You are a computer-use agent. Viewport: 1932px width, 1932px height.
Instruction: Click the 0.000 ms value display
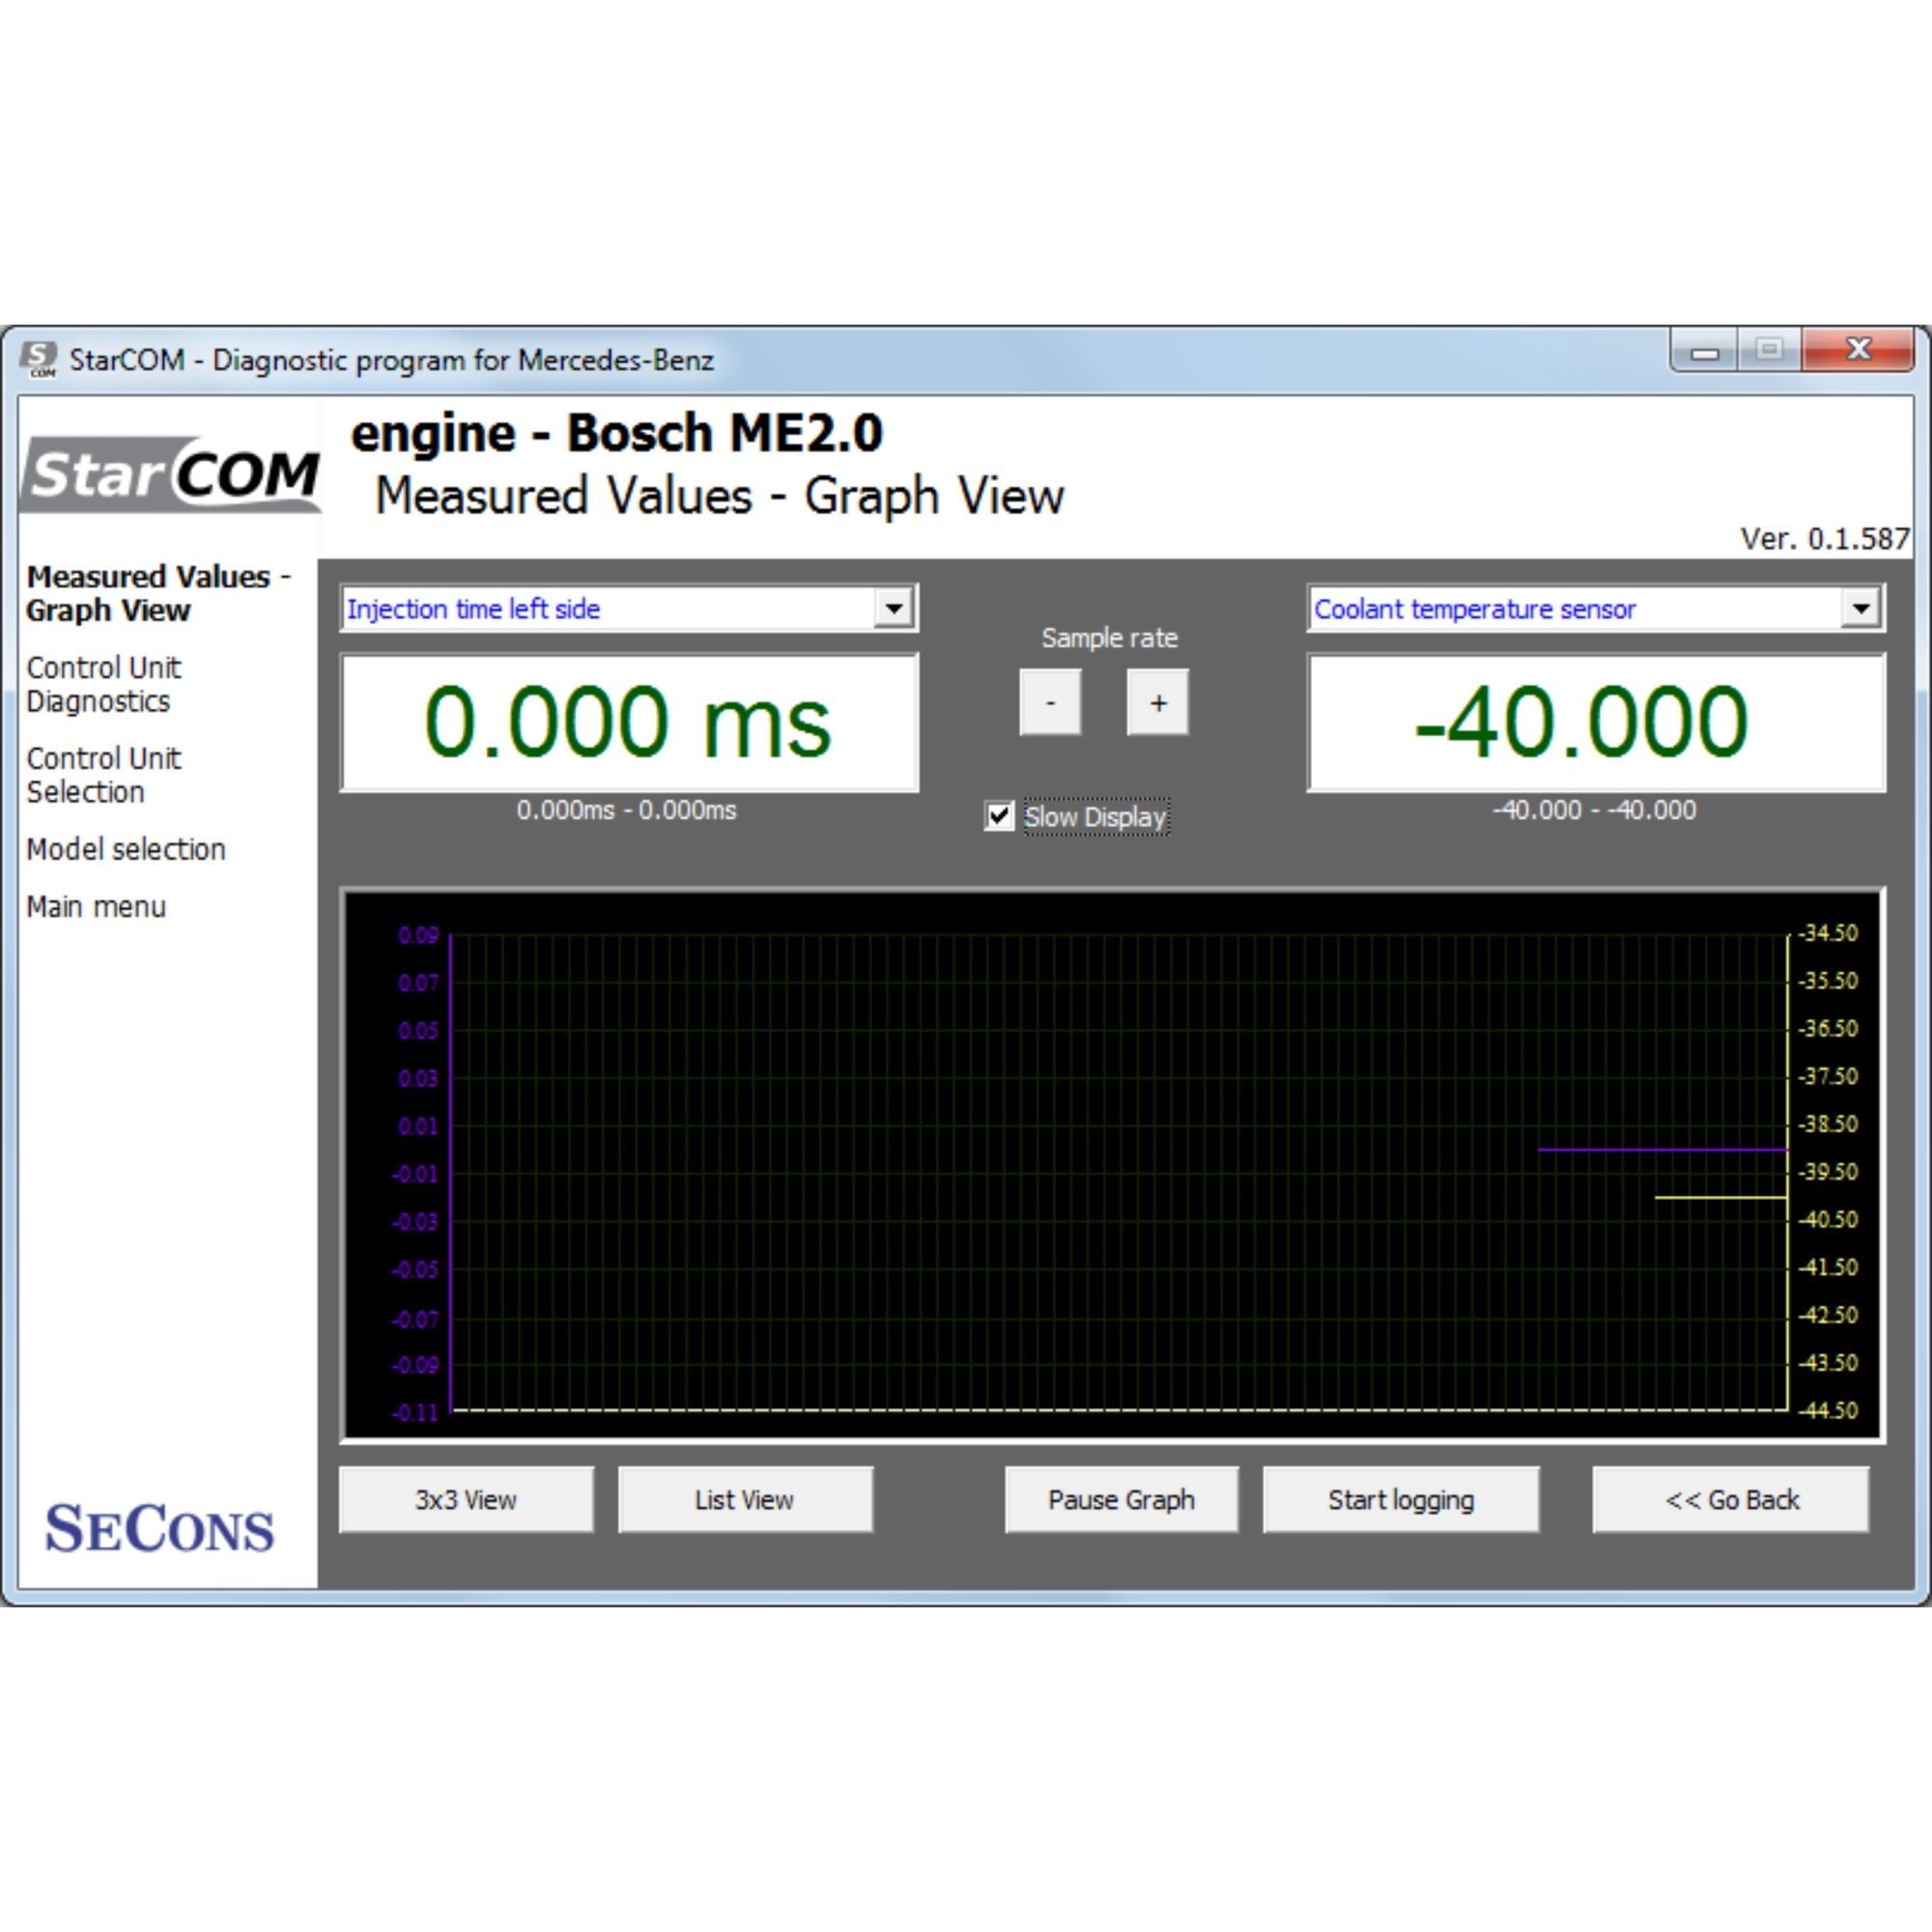(629, 722)
